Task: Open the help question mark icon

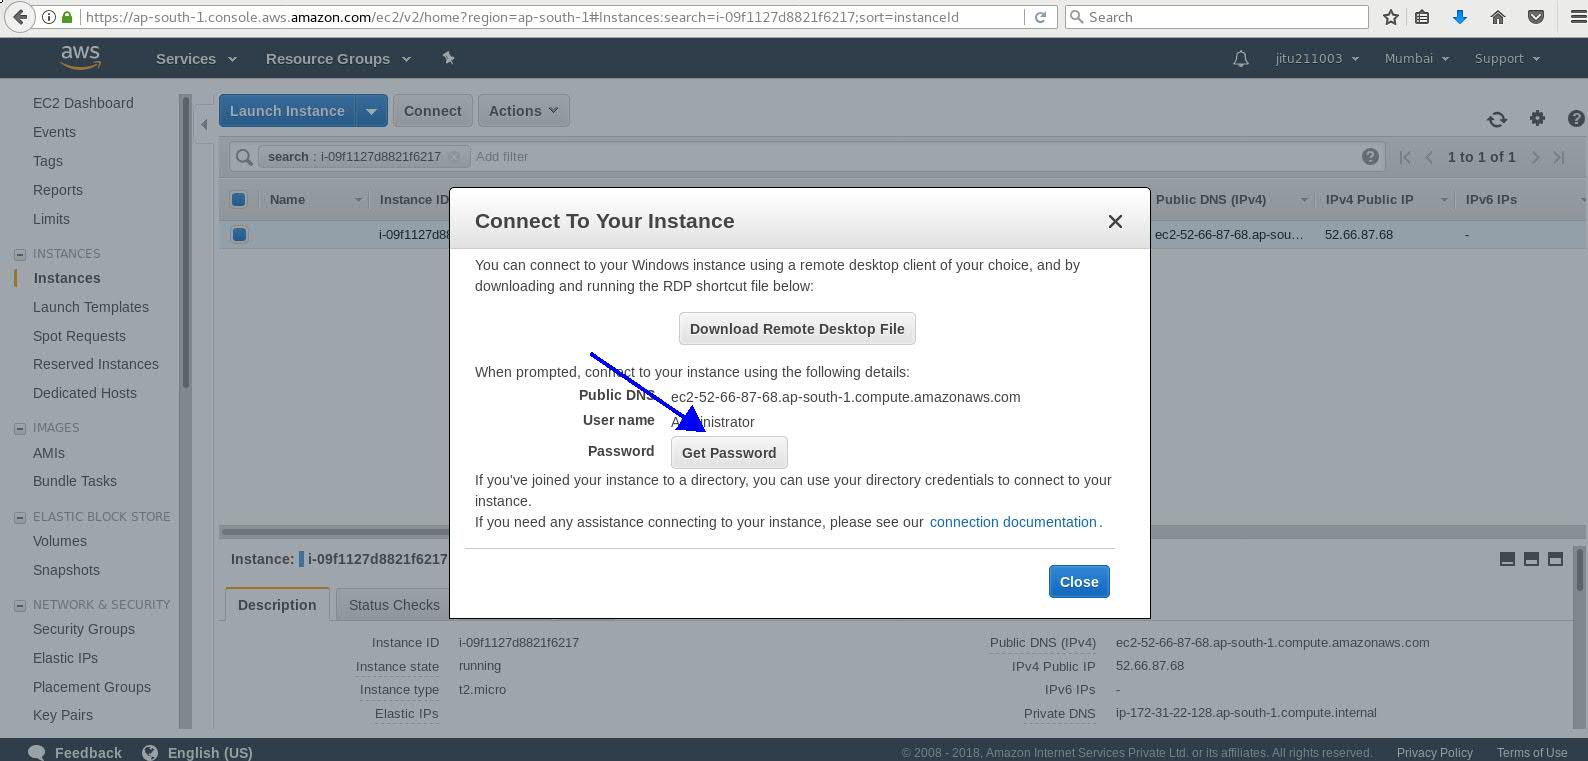Action: (1576, 118)
